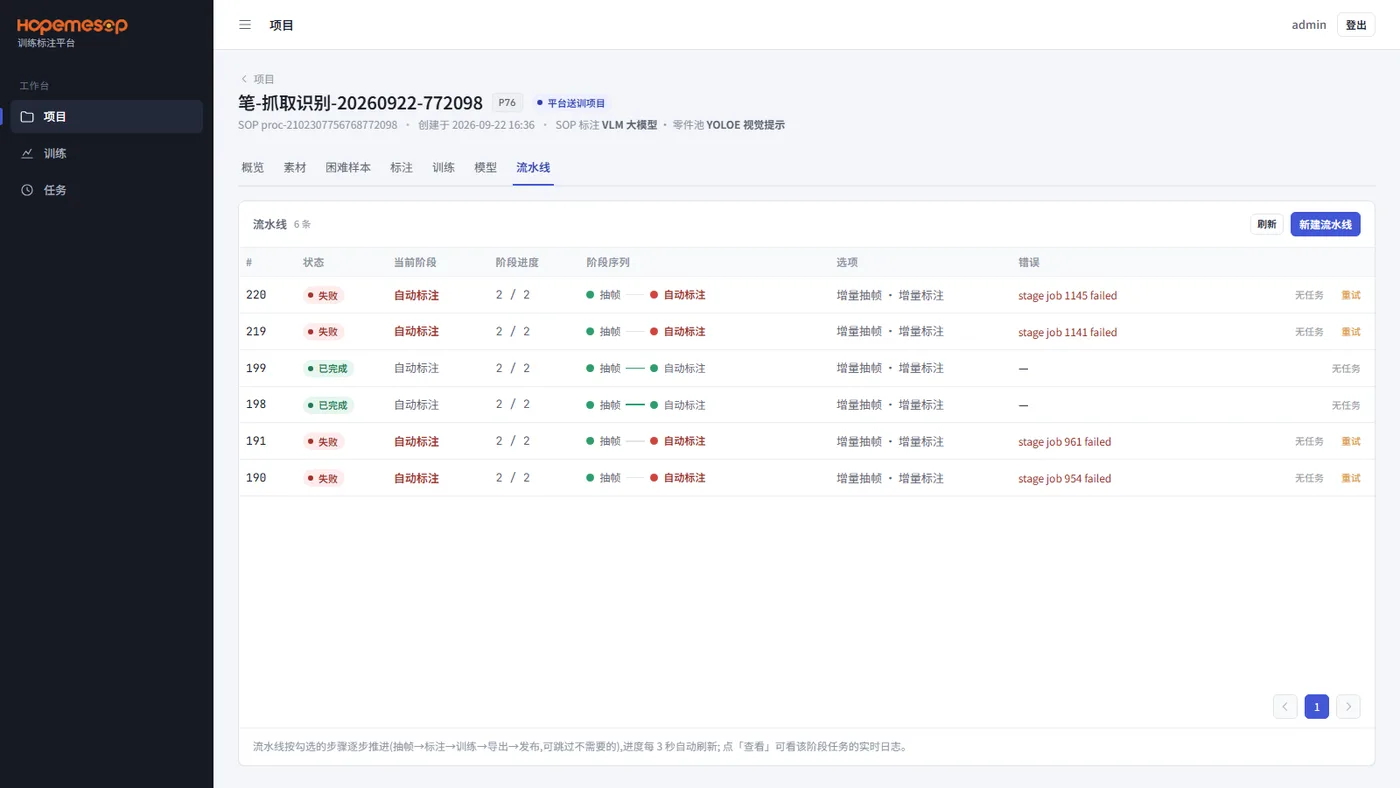Open the 模型 tab
Viewport: 1400px width, 788px height.
coord(485,168)
